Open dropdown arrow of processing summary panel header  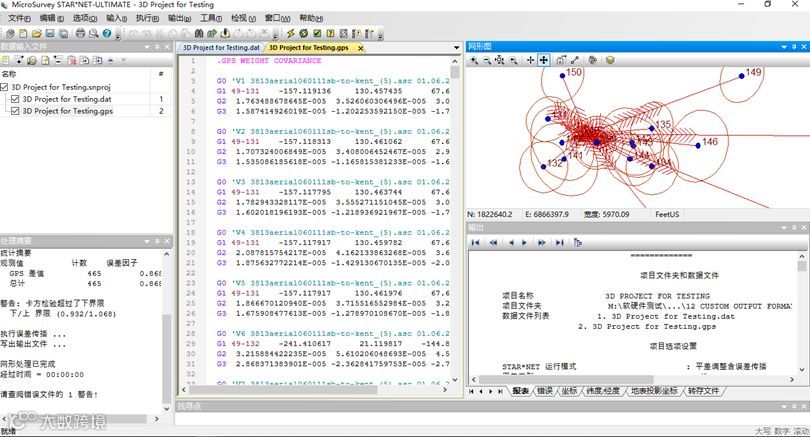148,241
